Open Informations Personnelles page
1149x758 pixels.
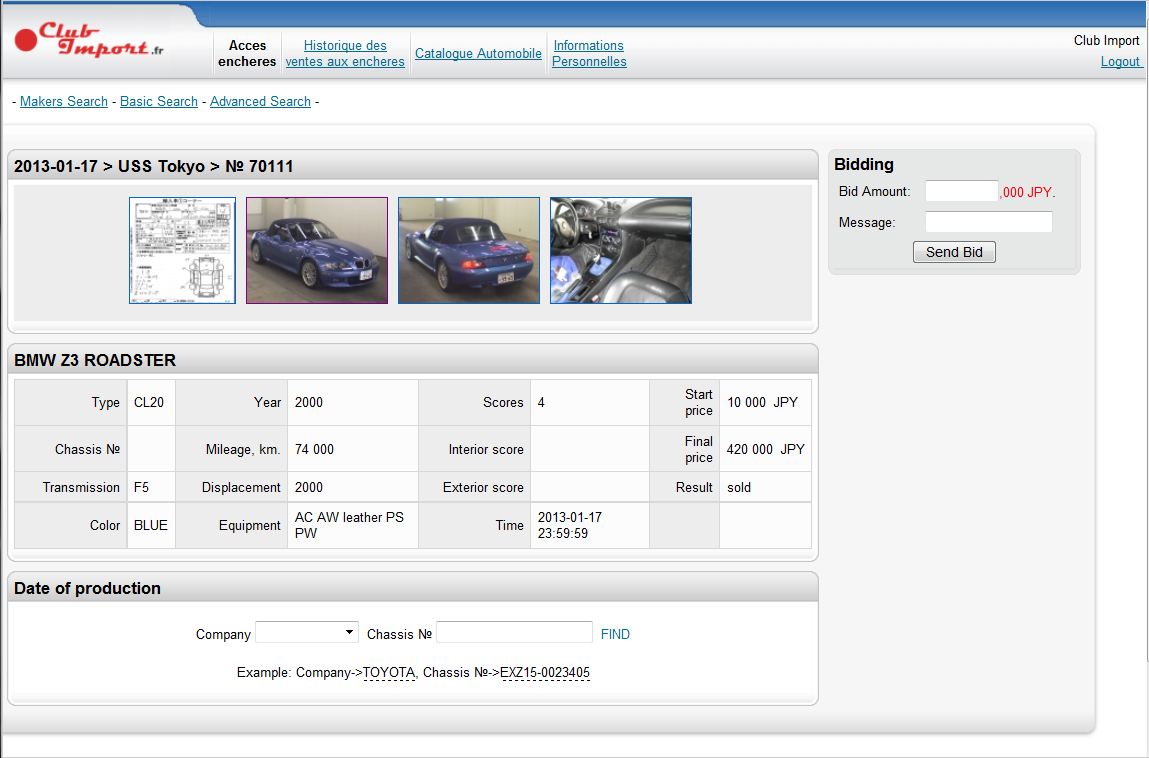589,53
